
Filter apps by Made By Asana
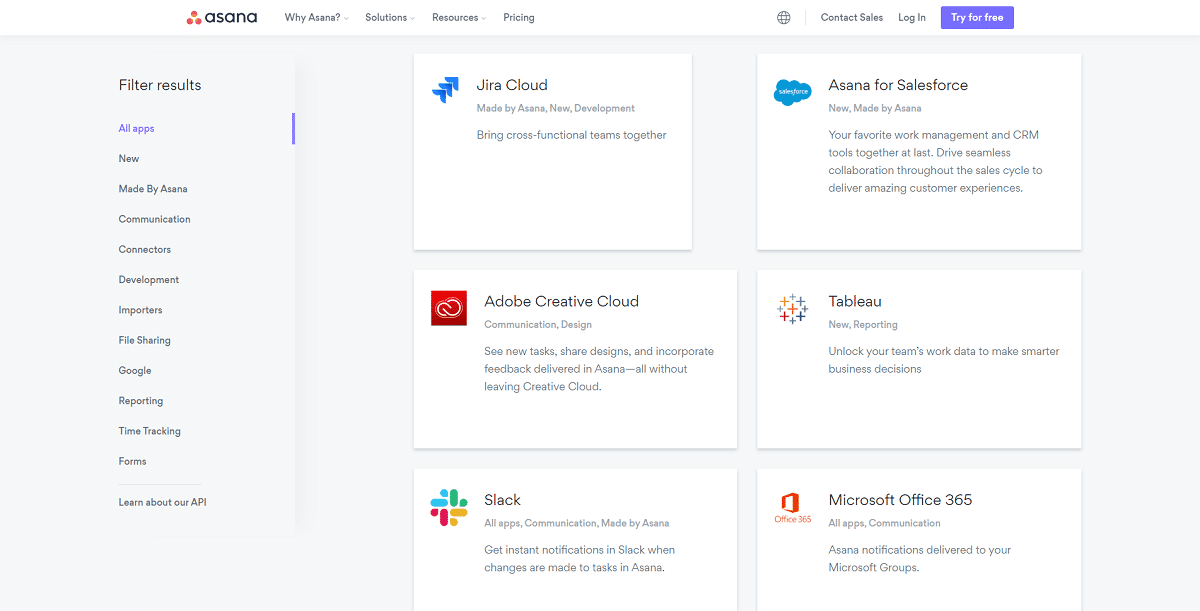[x=152, y=188]
